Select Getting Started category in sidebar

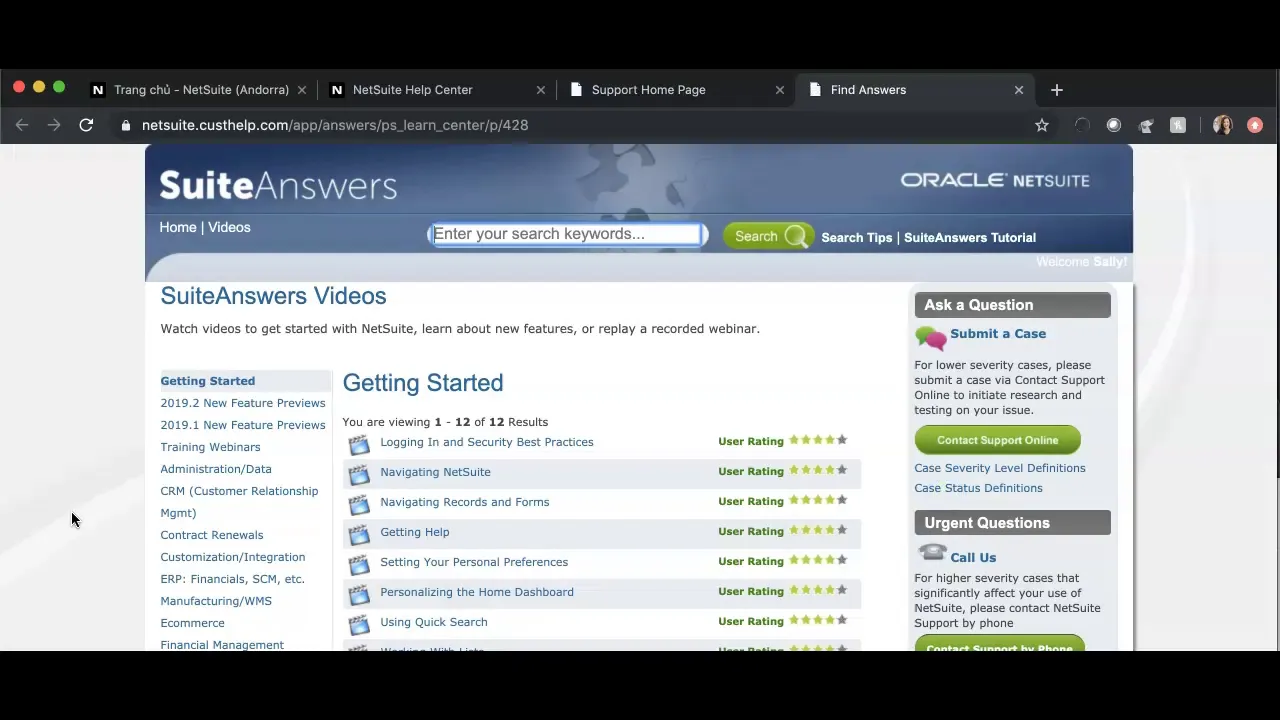pos(207,381)
